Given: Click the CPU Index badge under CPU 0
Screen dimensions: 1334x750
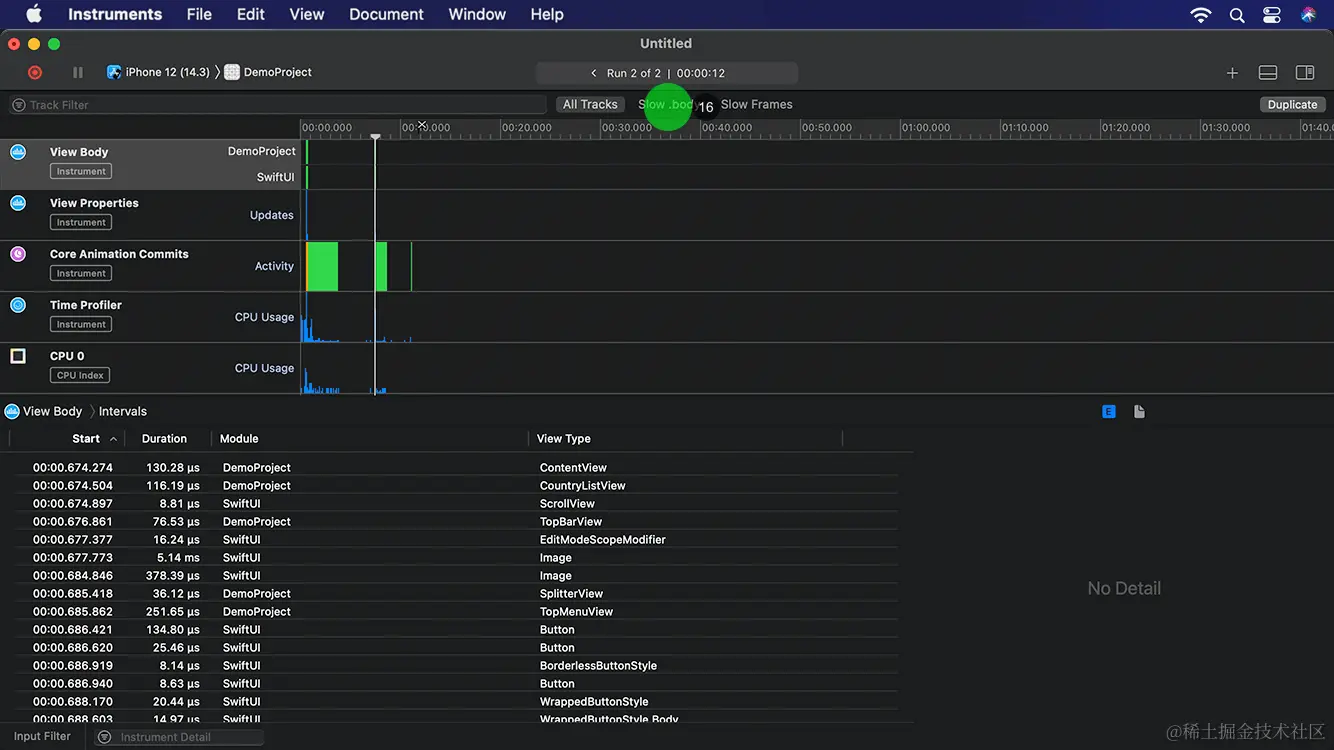Looking at the screenshot, I should coord(80,376).
